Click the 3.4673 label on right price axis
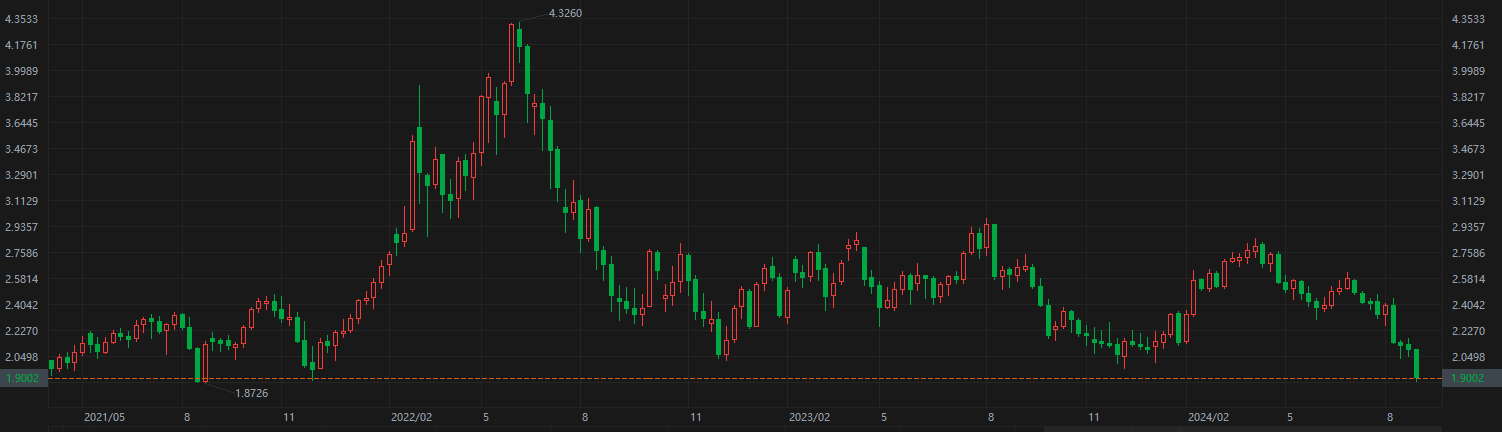Viewport: 1502px width, 432px height. (x=1466, y=149)
